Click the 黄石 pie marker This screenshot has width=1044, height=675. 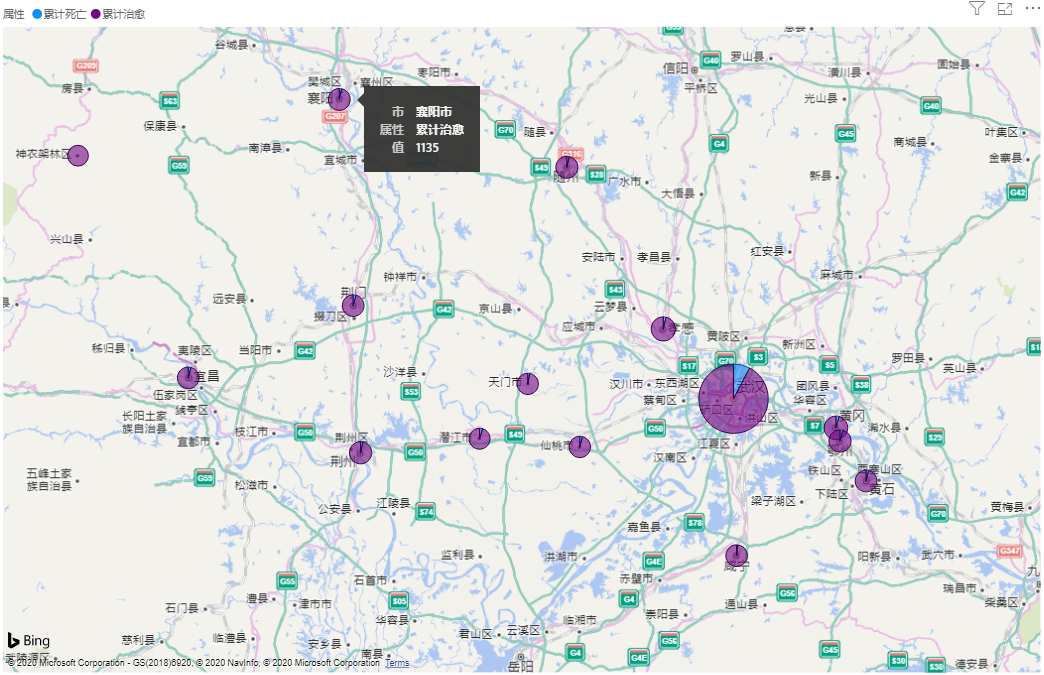[x=866, y=481]
